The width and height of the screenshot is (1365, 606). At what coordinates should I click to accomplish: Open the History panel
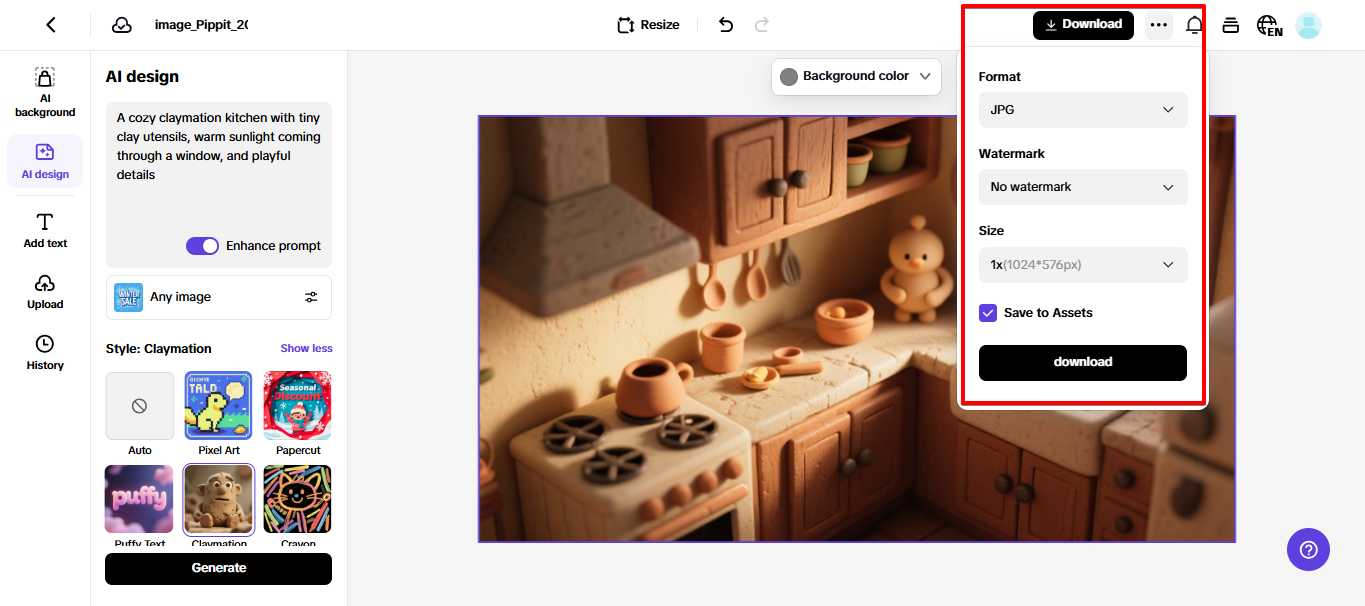coord(44,352)
